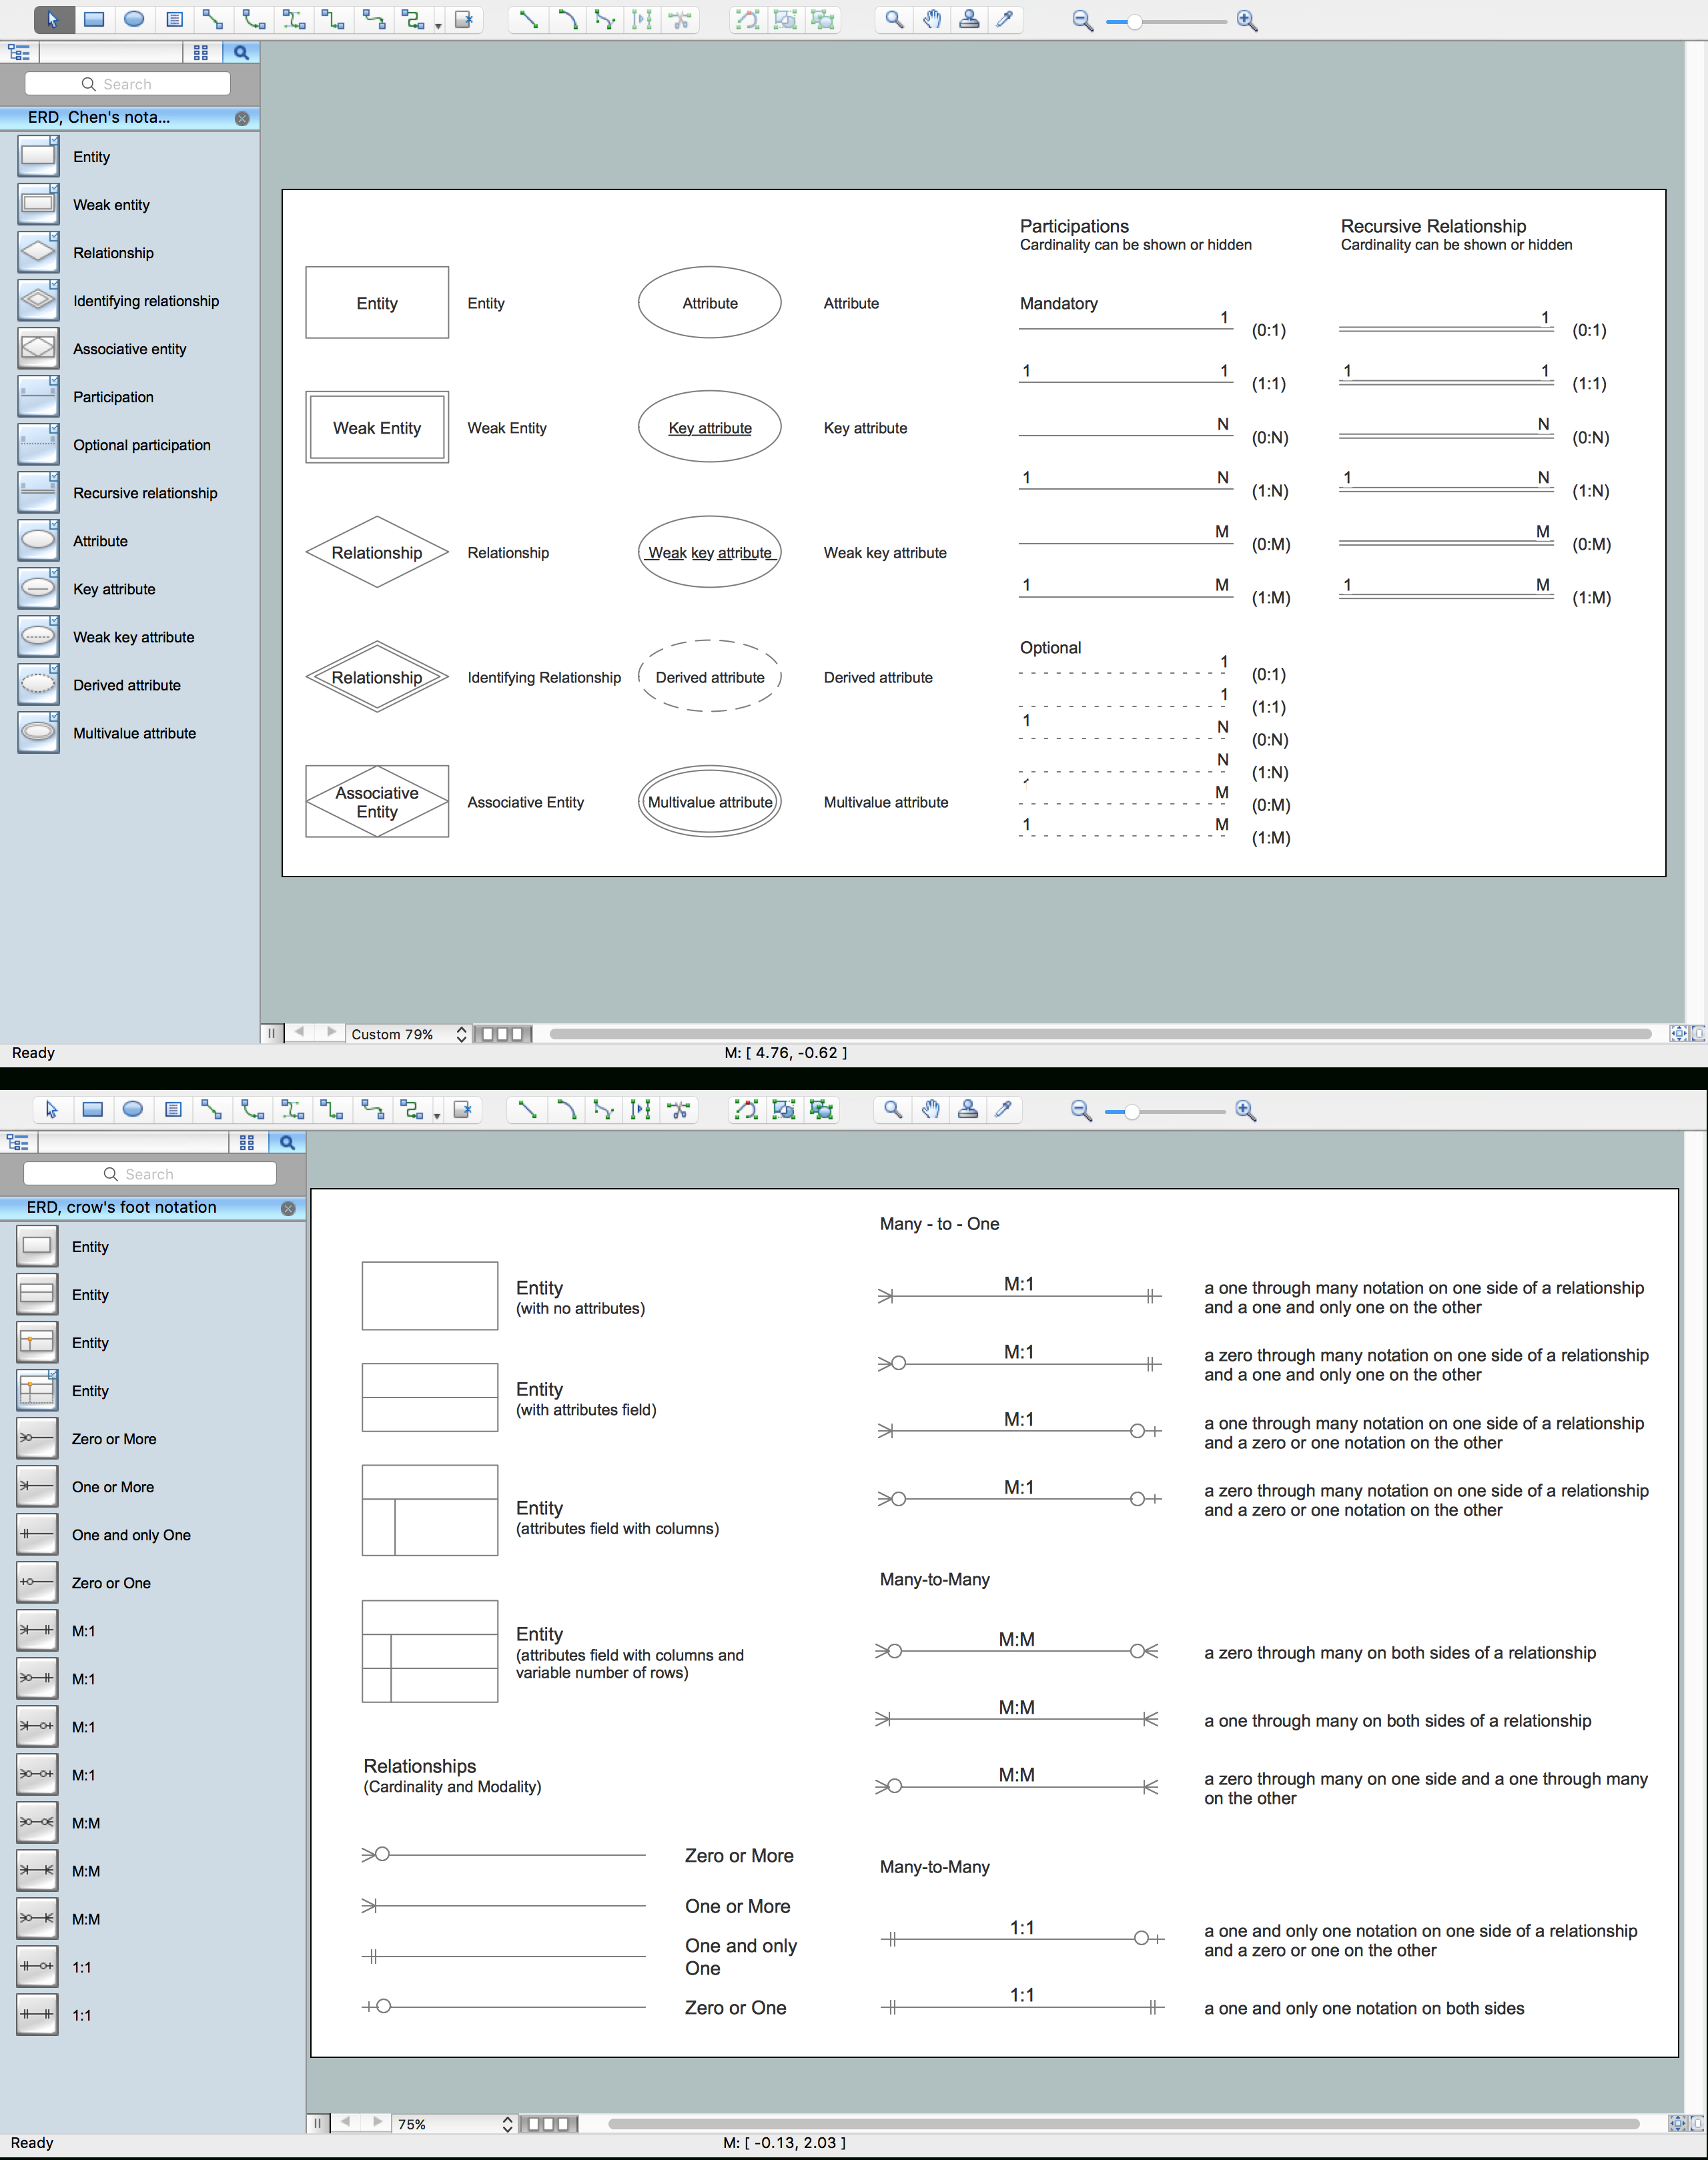
Task: Select the Relationship diamond tool
Action: 30,252
